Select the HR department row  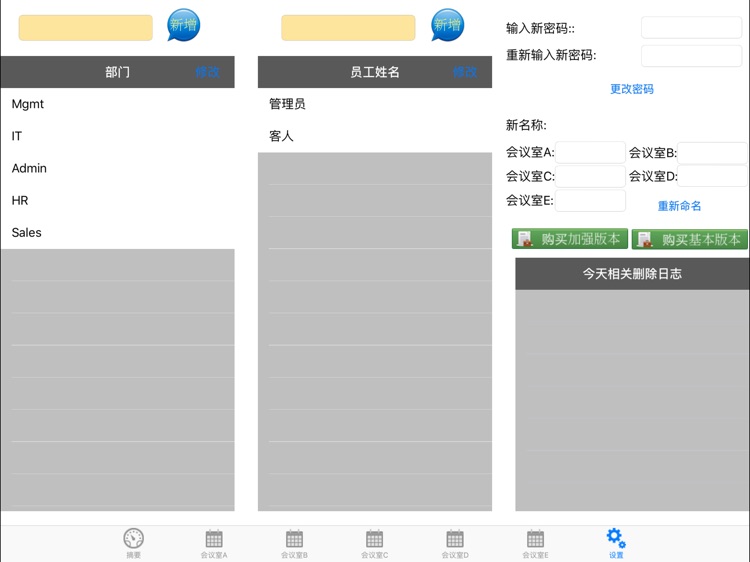click(x=118, y=200)
